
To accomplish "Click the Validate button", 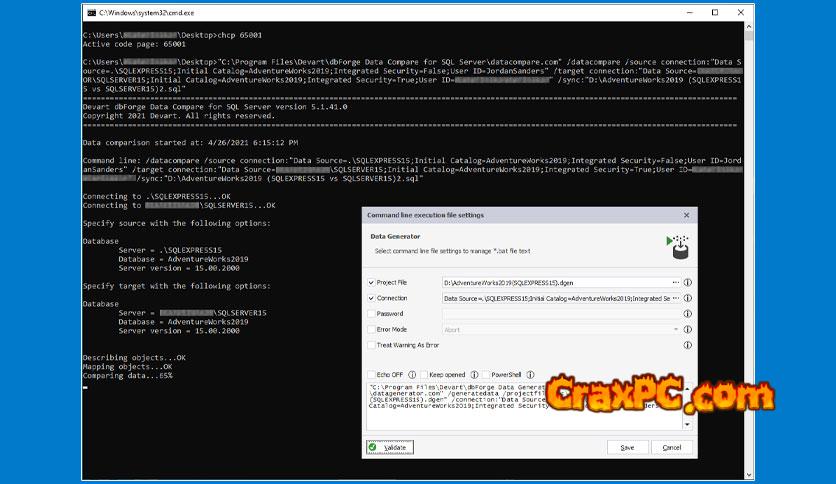I will pos(390,447).
